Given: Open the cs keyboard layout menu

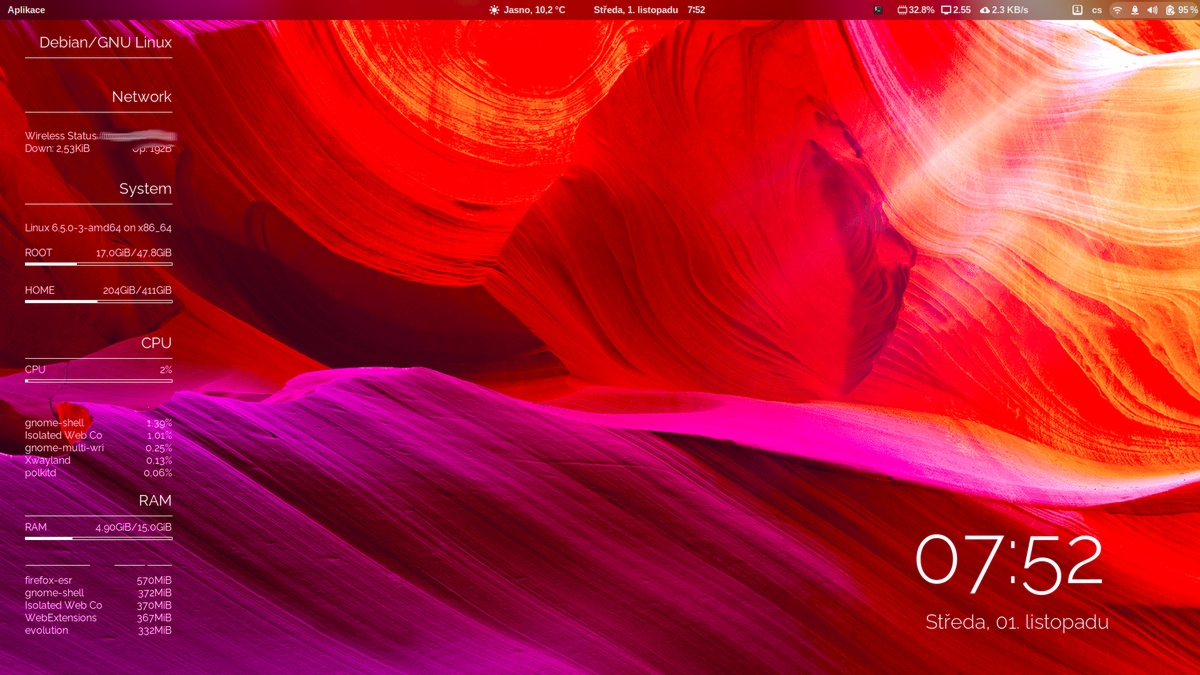Looking at the screenshot, I should coord(1097,10).
